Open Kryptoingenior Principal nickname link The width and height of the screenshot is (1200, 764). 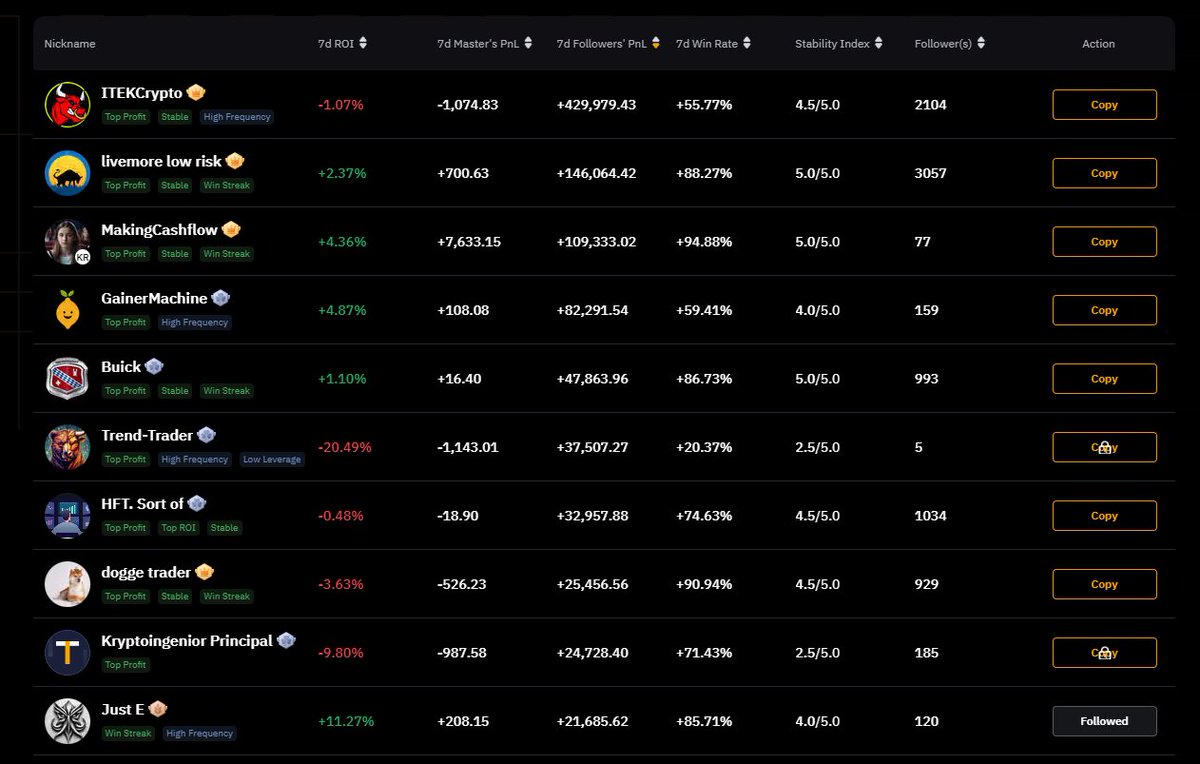tap(187, 640)
